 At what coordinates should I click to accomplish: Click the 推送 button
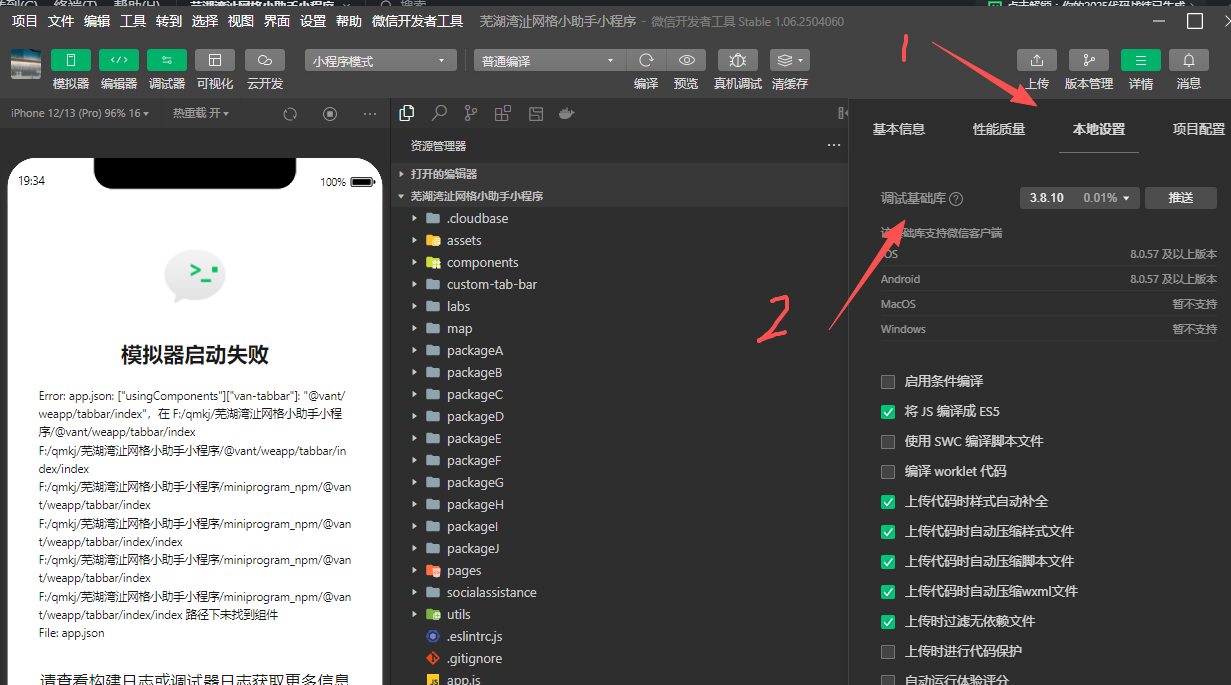click(1180, 198)
